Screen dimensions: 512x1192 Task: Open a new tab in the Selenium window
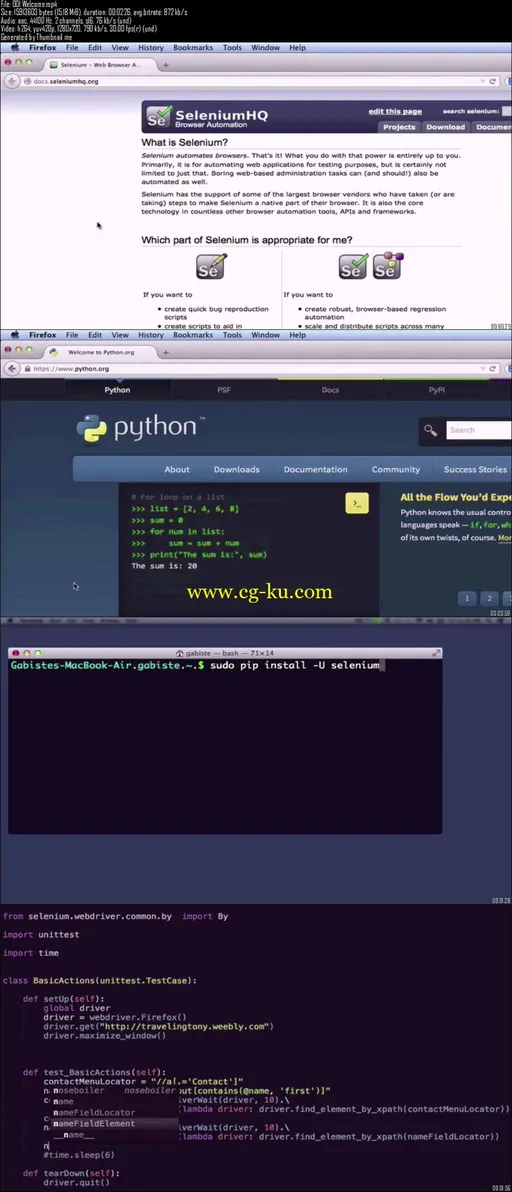point(166,65)
